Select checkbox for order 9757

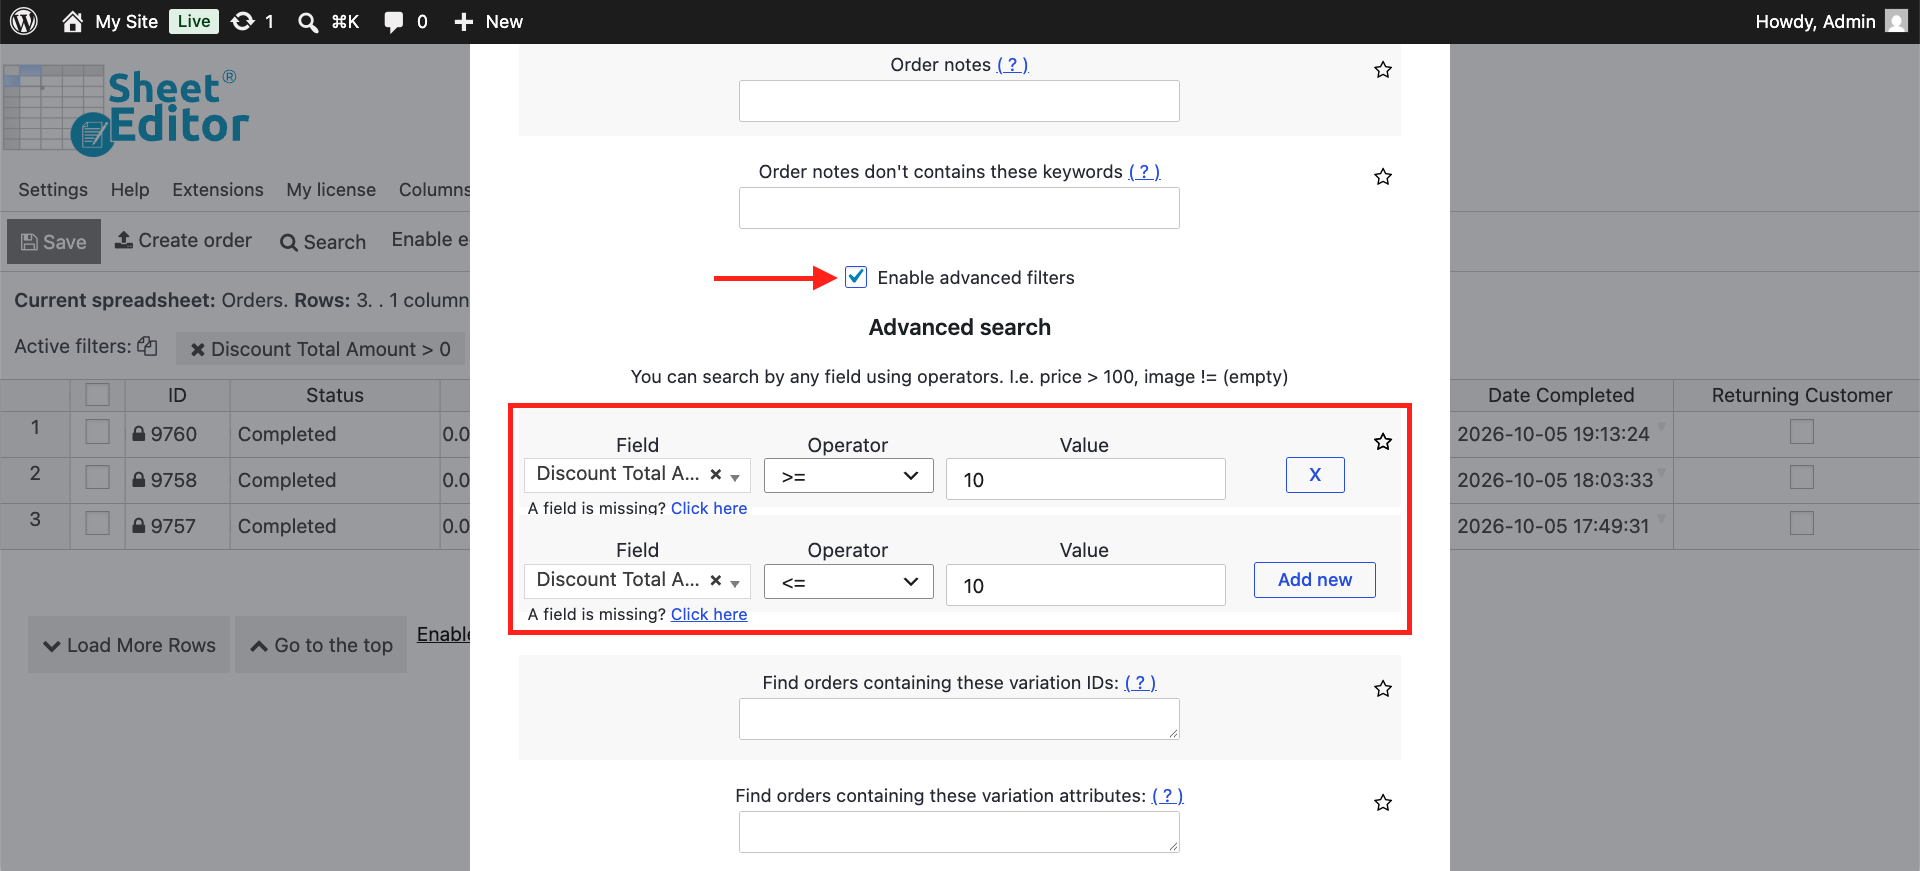97,523
